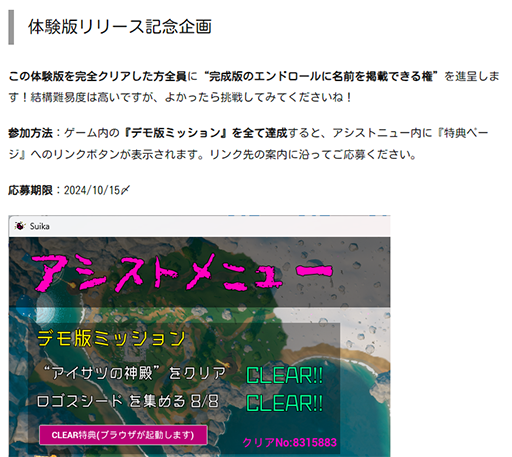Click the 2024/10/15 date text
This screenshot has height=457, width=512.
click(x=92, y=190)
